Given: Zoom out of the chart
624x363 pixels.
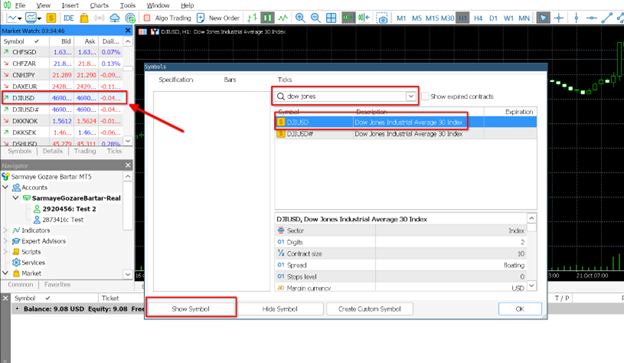Looking at the screenshot, I should coord(315,18).
